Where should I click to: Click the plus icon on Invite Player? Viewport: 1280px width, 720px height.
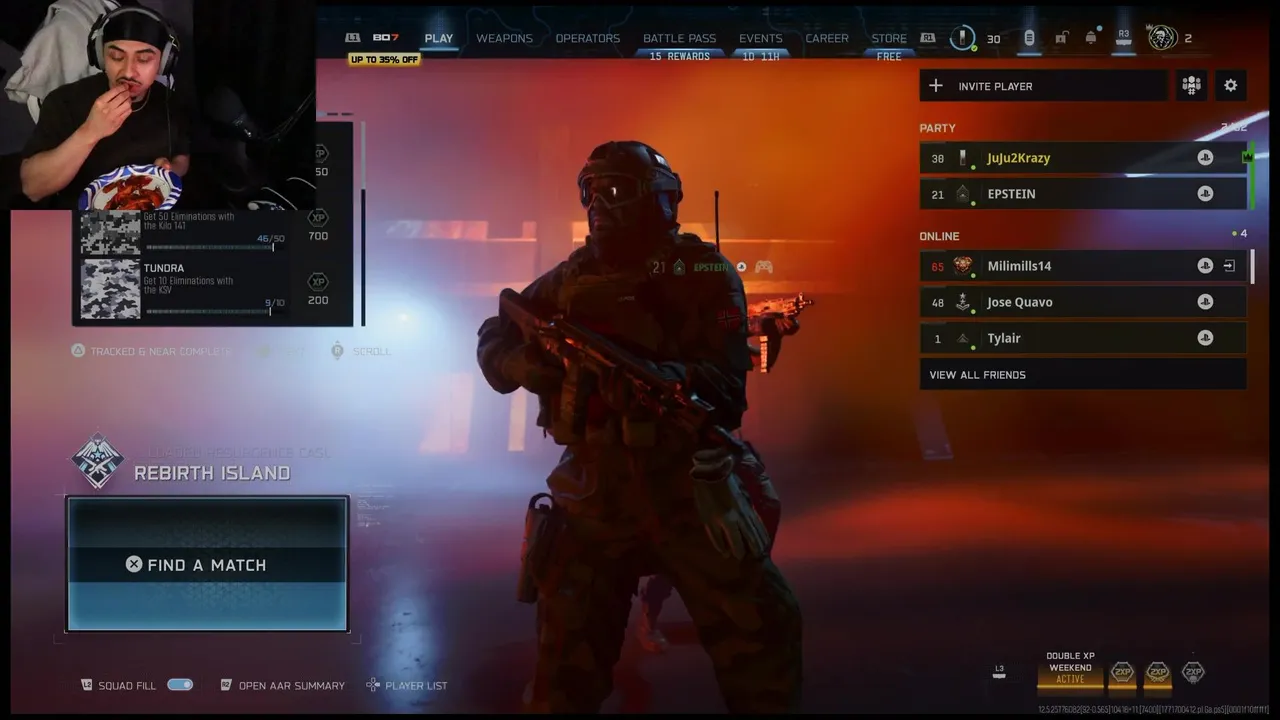pos(935,86)
